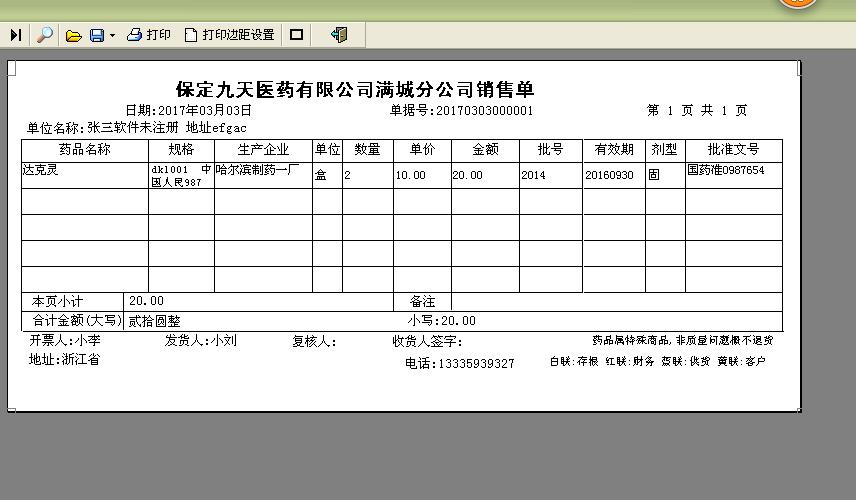856x500 pixels.
Task: Click the 规格 column header
Action: [181, 150]
